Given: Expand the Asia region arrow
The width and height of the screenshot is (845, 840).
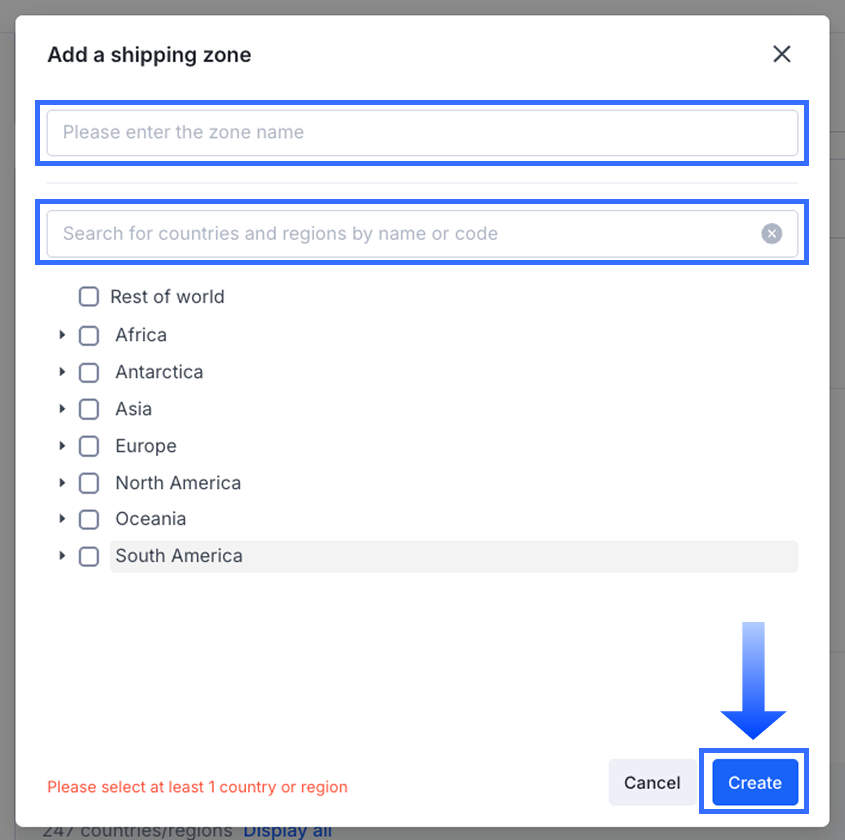Looking at the screenshot, I should pyautogui.click(x=62, y=409).
